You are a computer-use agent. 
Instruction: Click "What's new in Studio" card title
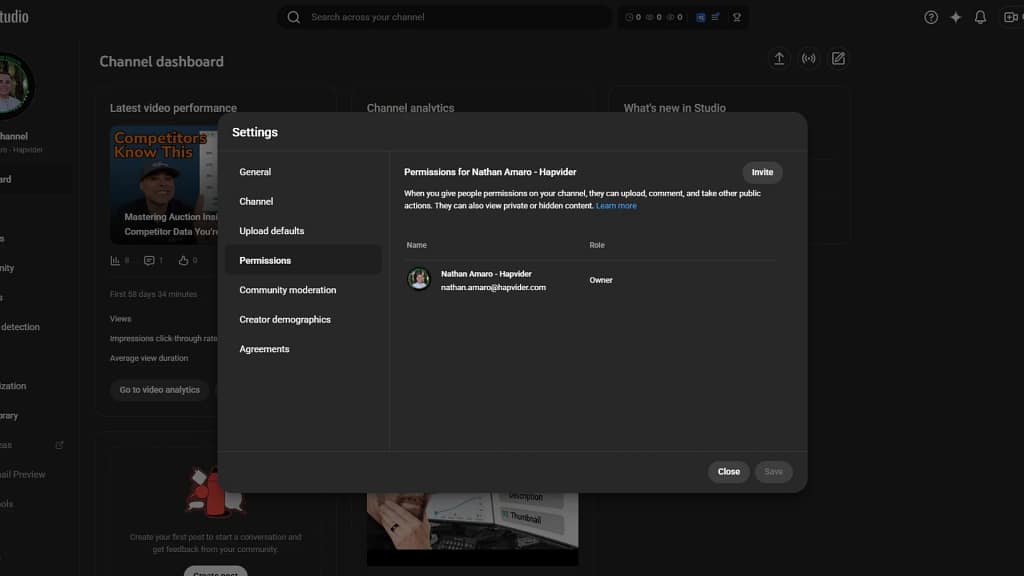click(x=675, y=108)
